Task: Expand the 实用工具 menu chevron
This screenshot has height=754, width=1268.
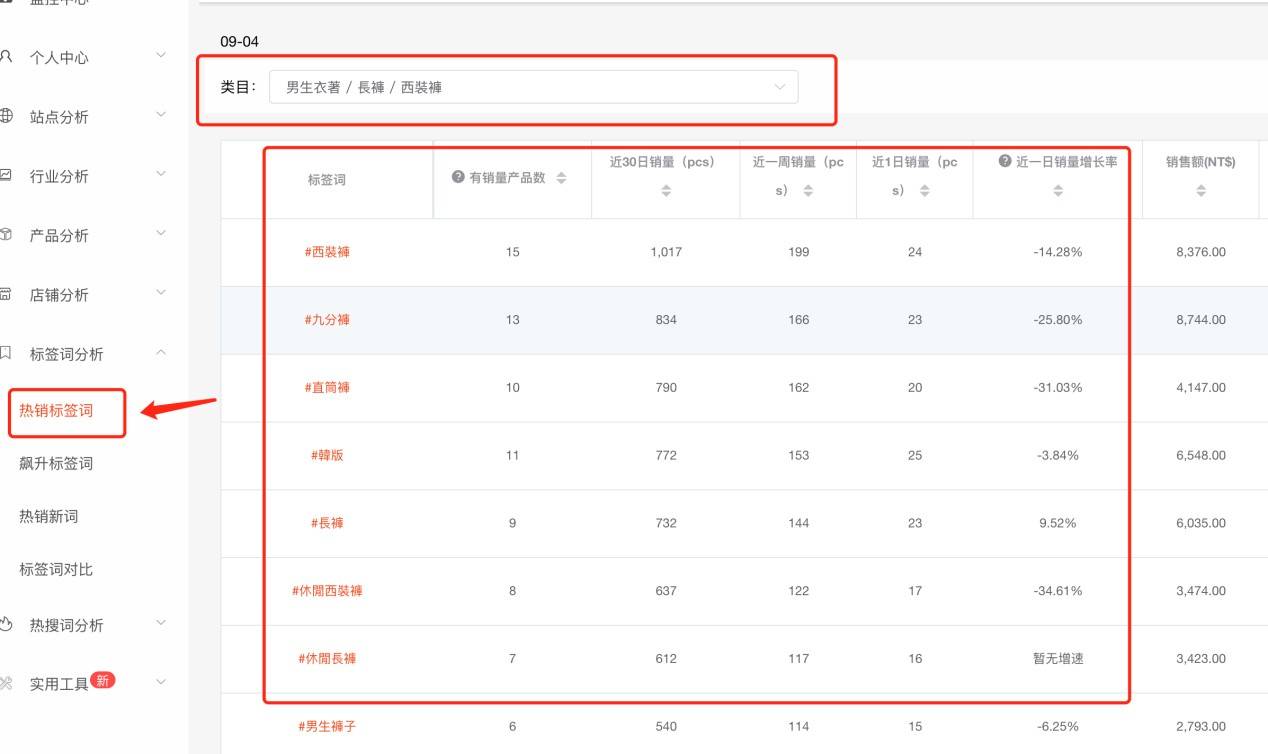Action: pos(161,683)
